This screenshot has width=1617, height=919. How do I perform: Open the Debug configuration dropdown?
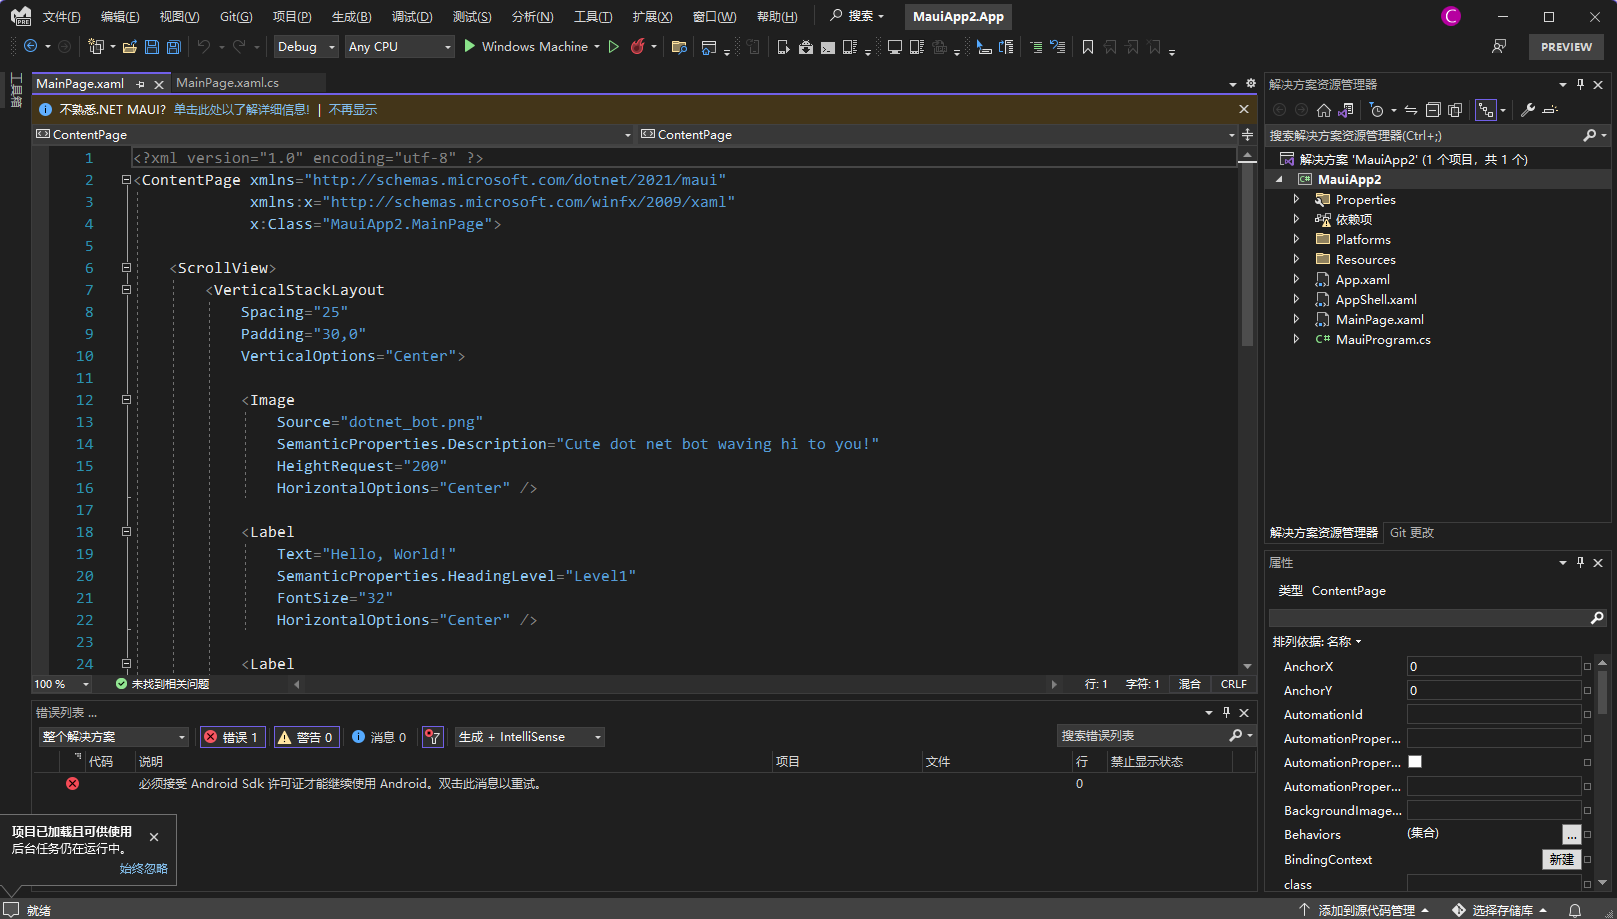coord(306,47)
